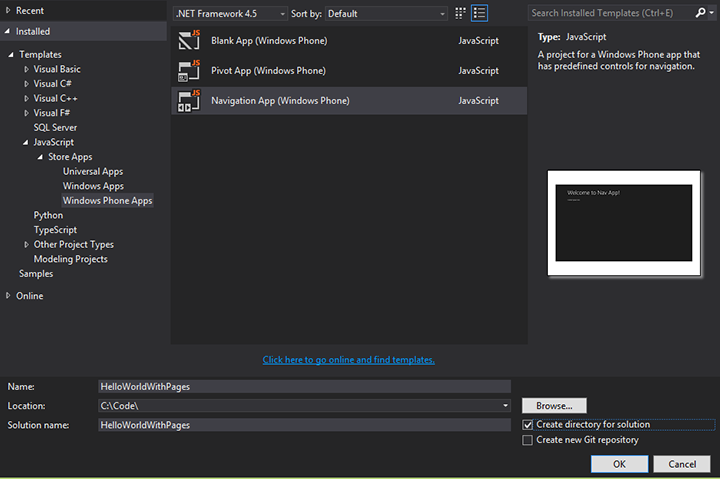
Task: Collapse the Templates tree node
Action: (x=11, y=54)
